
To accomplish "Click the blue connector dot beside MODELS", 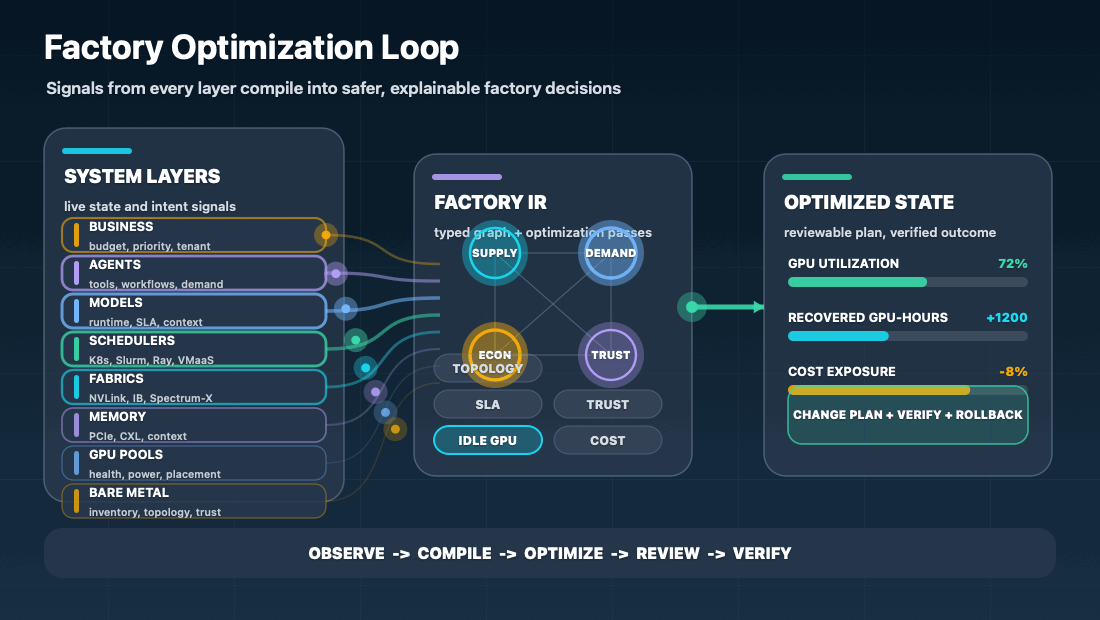I will pyautogui.click(x=345, y=308).
